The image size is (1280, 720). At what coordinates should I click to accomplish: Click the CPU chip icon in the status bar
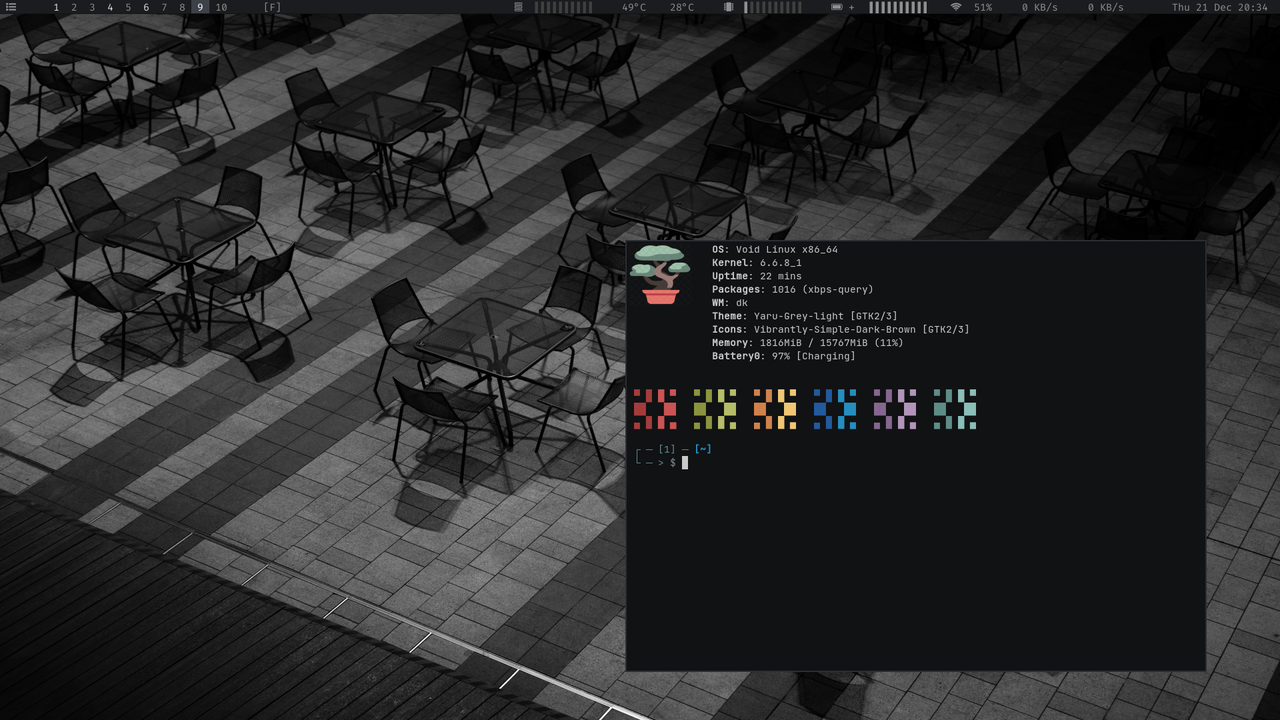(518, 7)
